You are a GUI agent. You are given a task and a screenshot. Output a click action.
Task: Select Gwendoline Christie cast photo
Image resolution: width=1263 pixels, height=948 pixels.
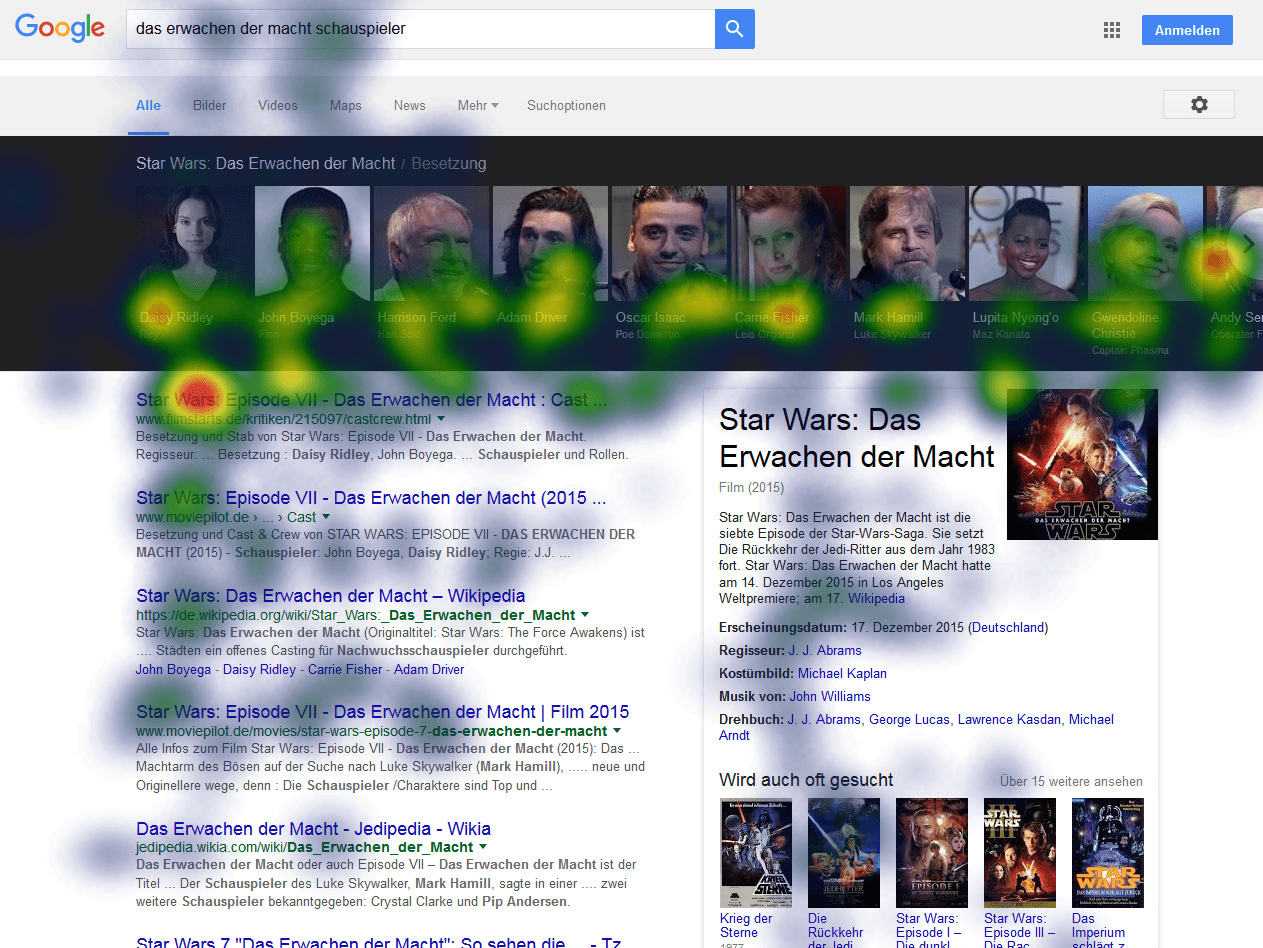pyautogui.click(x=1146, y=243)
